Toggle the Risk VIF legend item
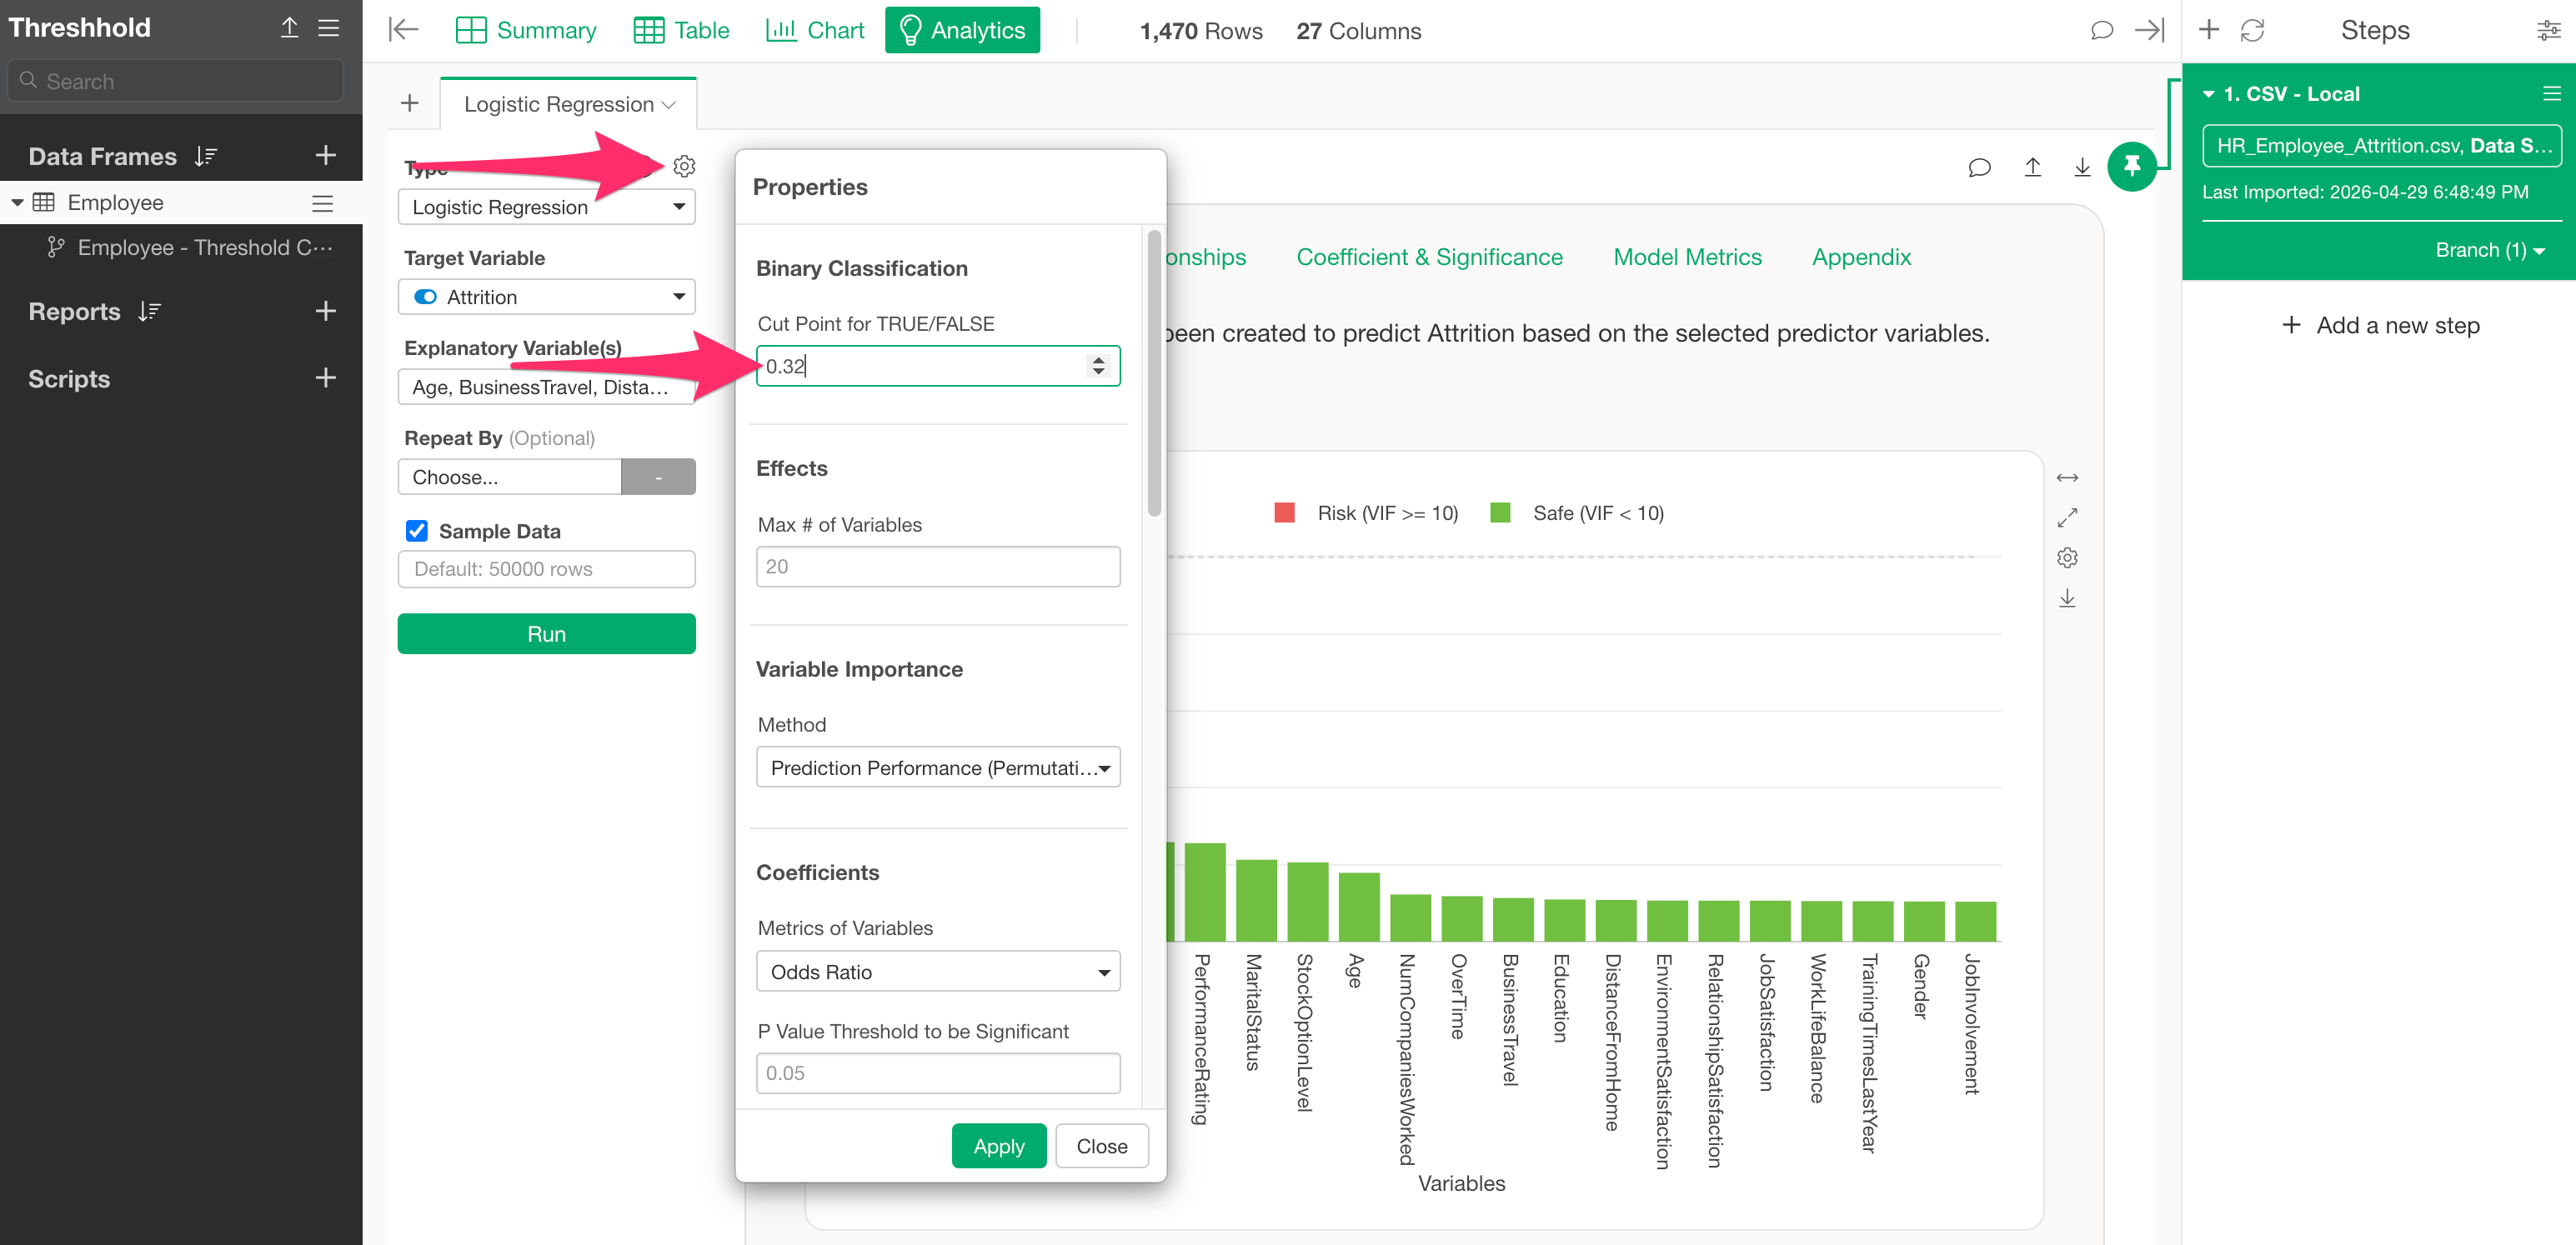2576x1245 pixels. [x=1366, y=513]
